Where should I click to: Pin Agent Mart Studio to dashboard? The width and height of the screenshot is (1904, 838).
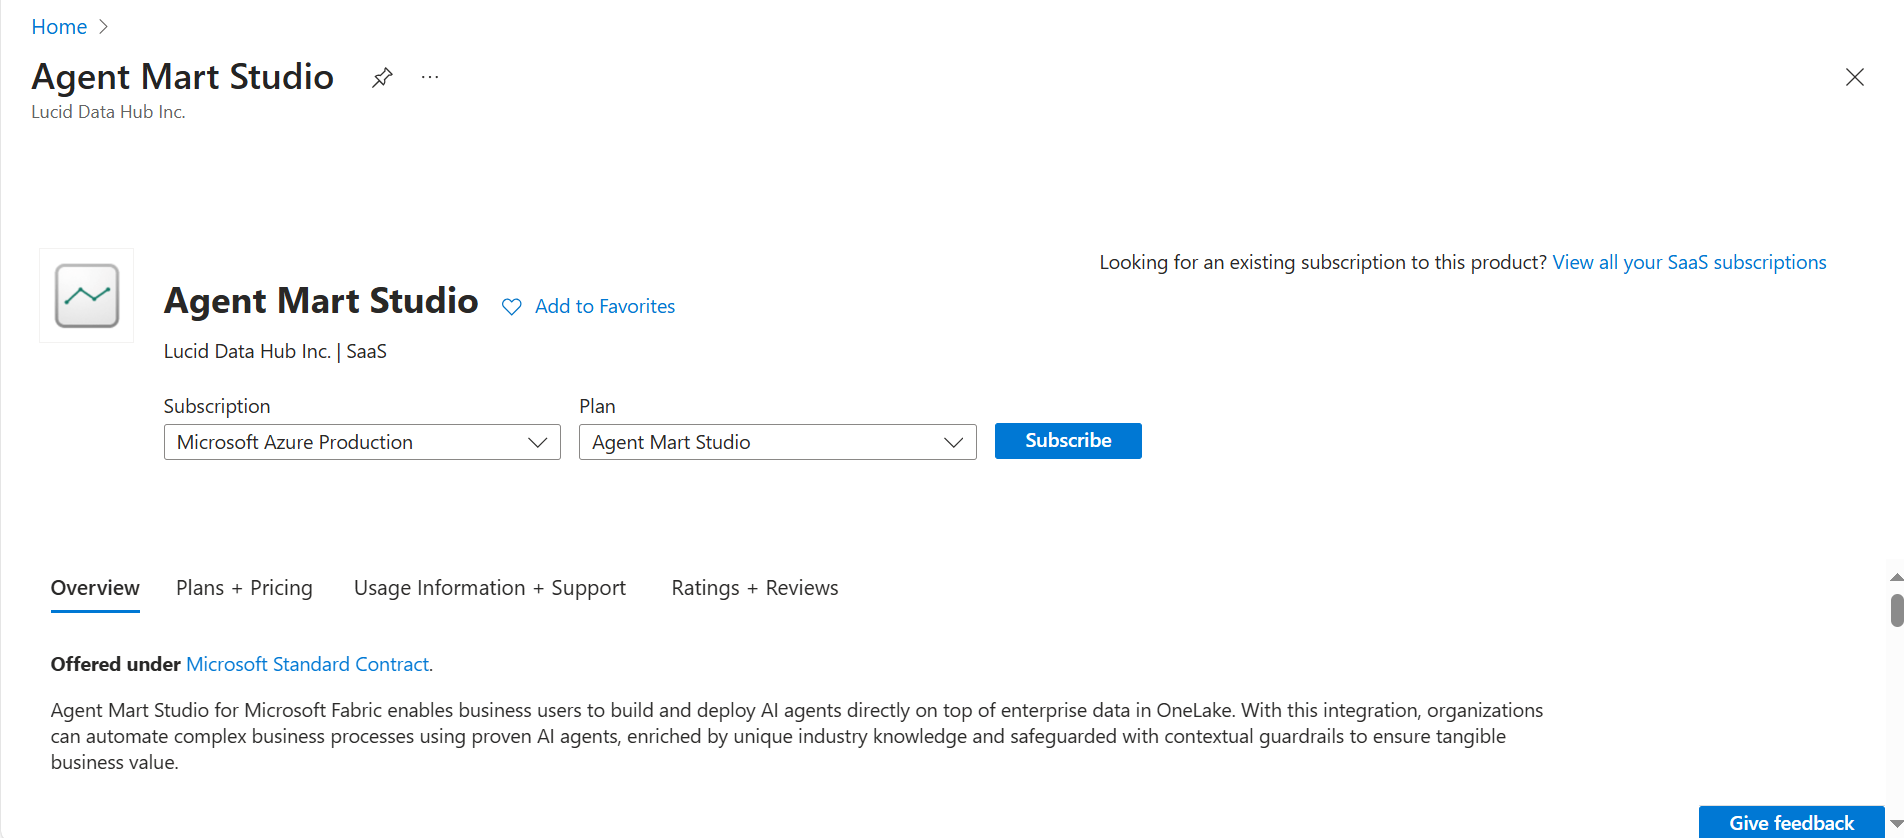click(x=382, y=77)
